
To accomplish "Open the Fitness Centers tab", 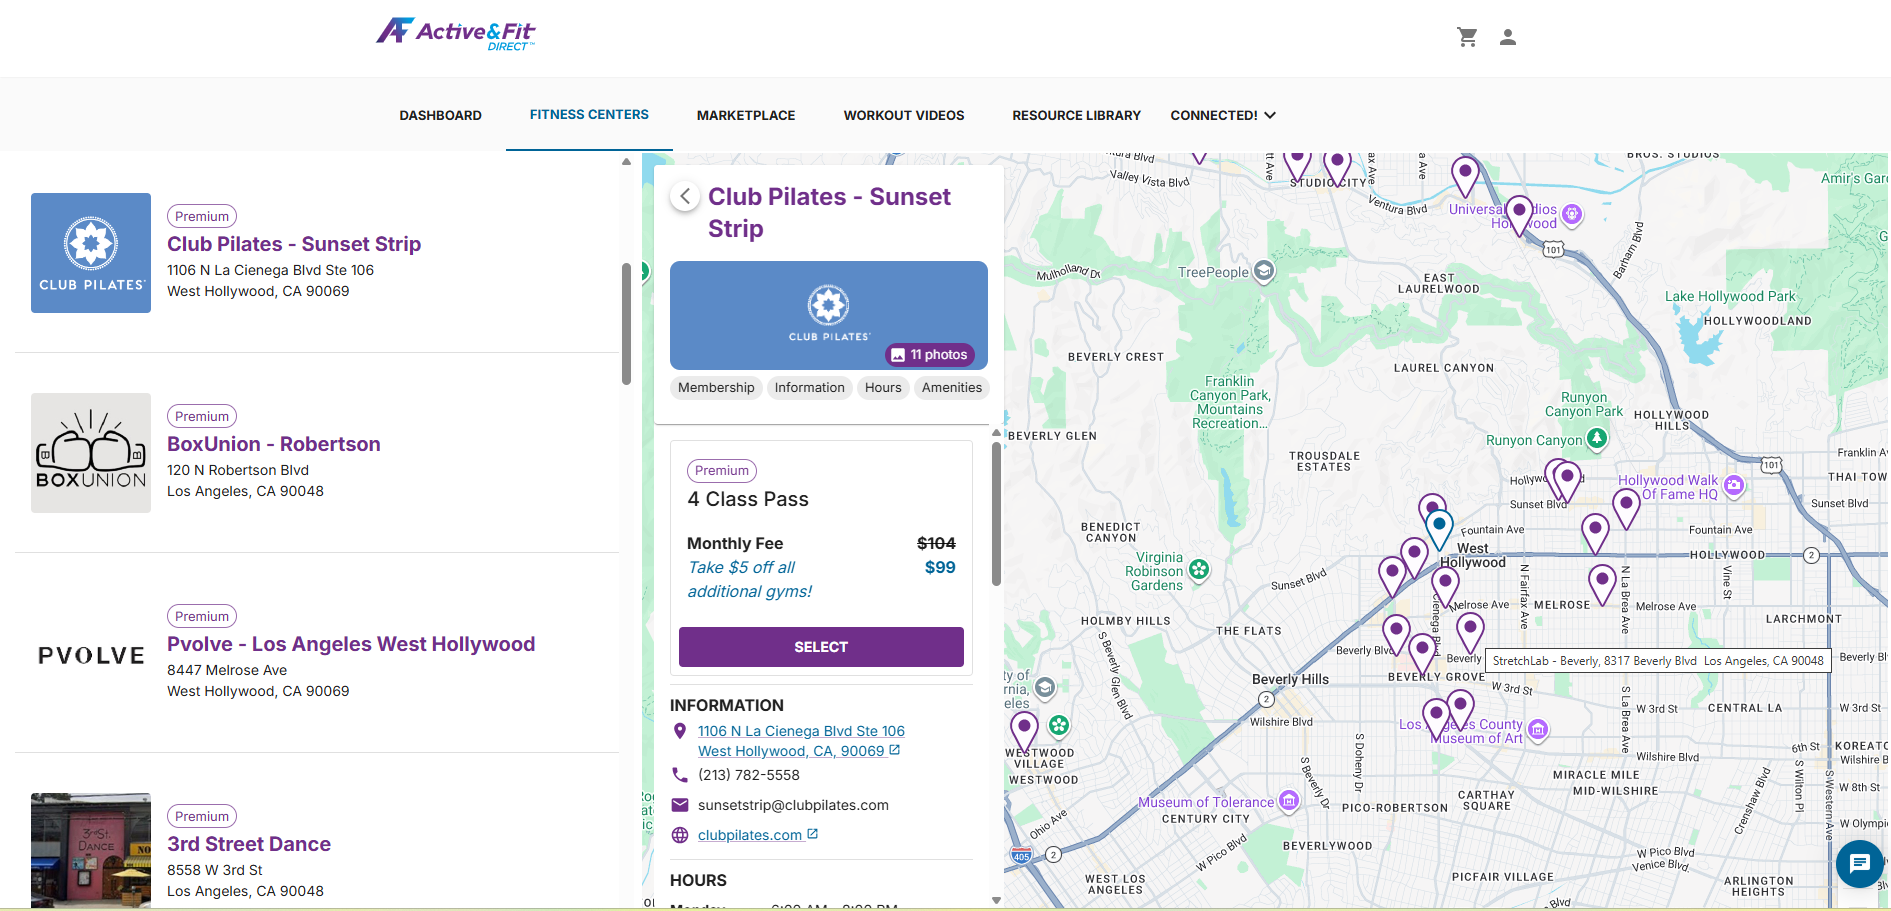I will coord(589,114).
